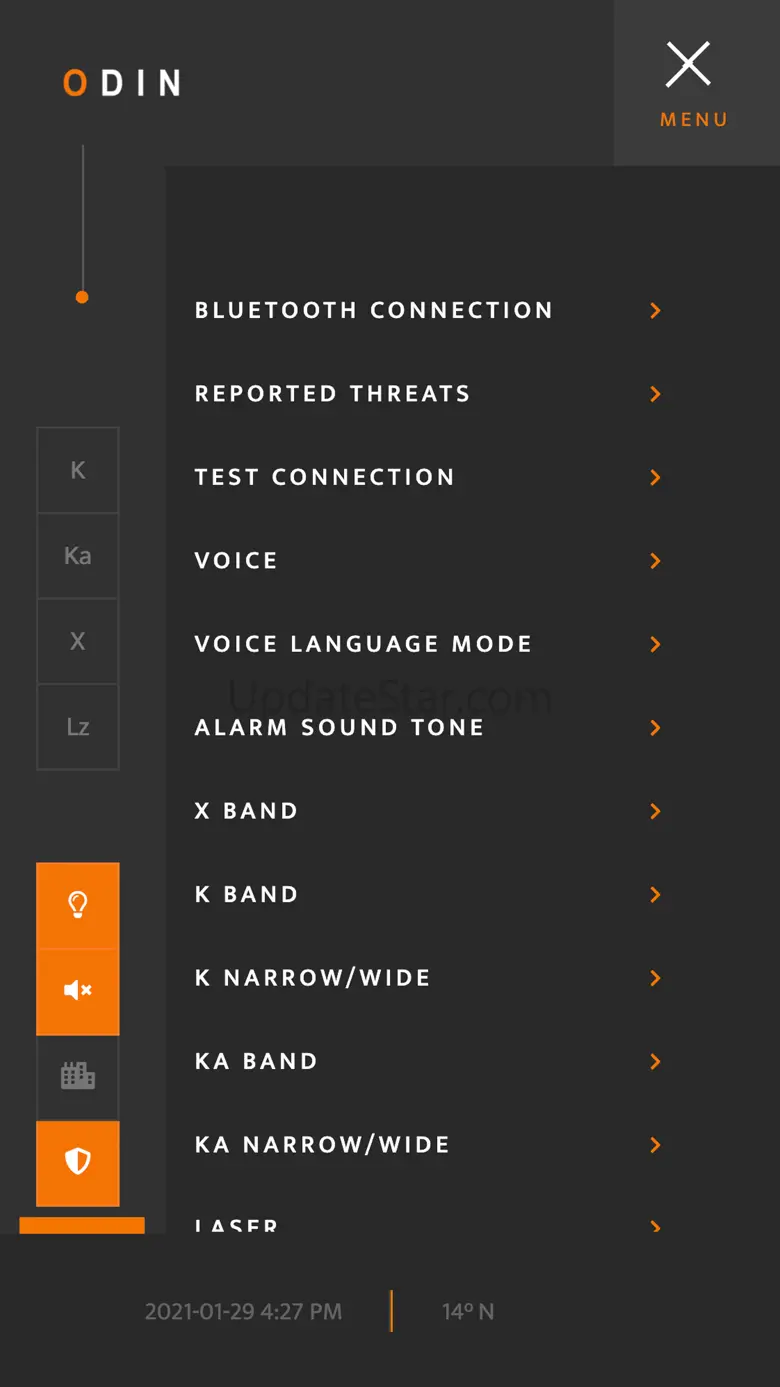Screen dimensions: 780x1387
Task: Toggle the mute speaker icon
Action: point(78,991)
